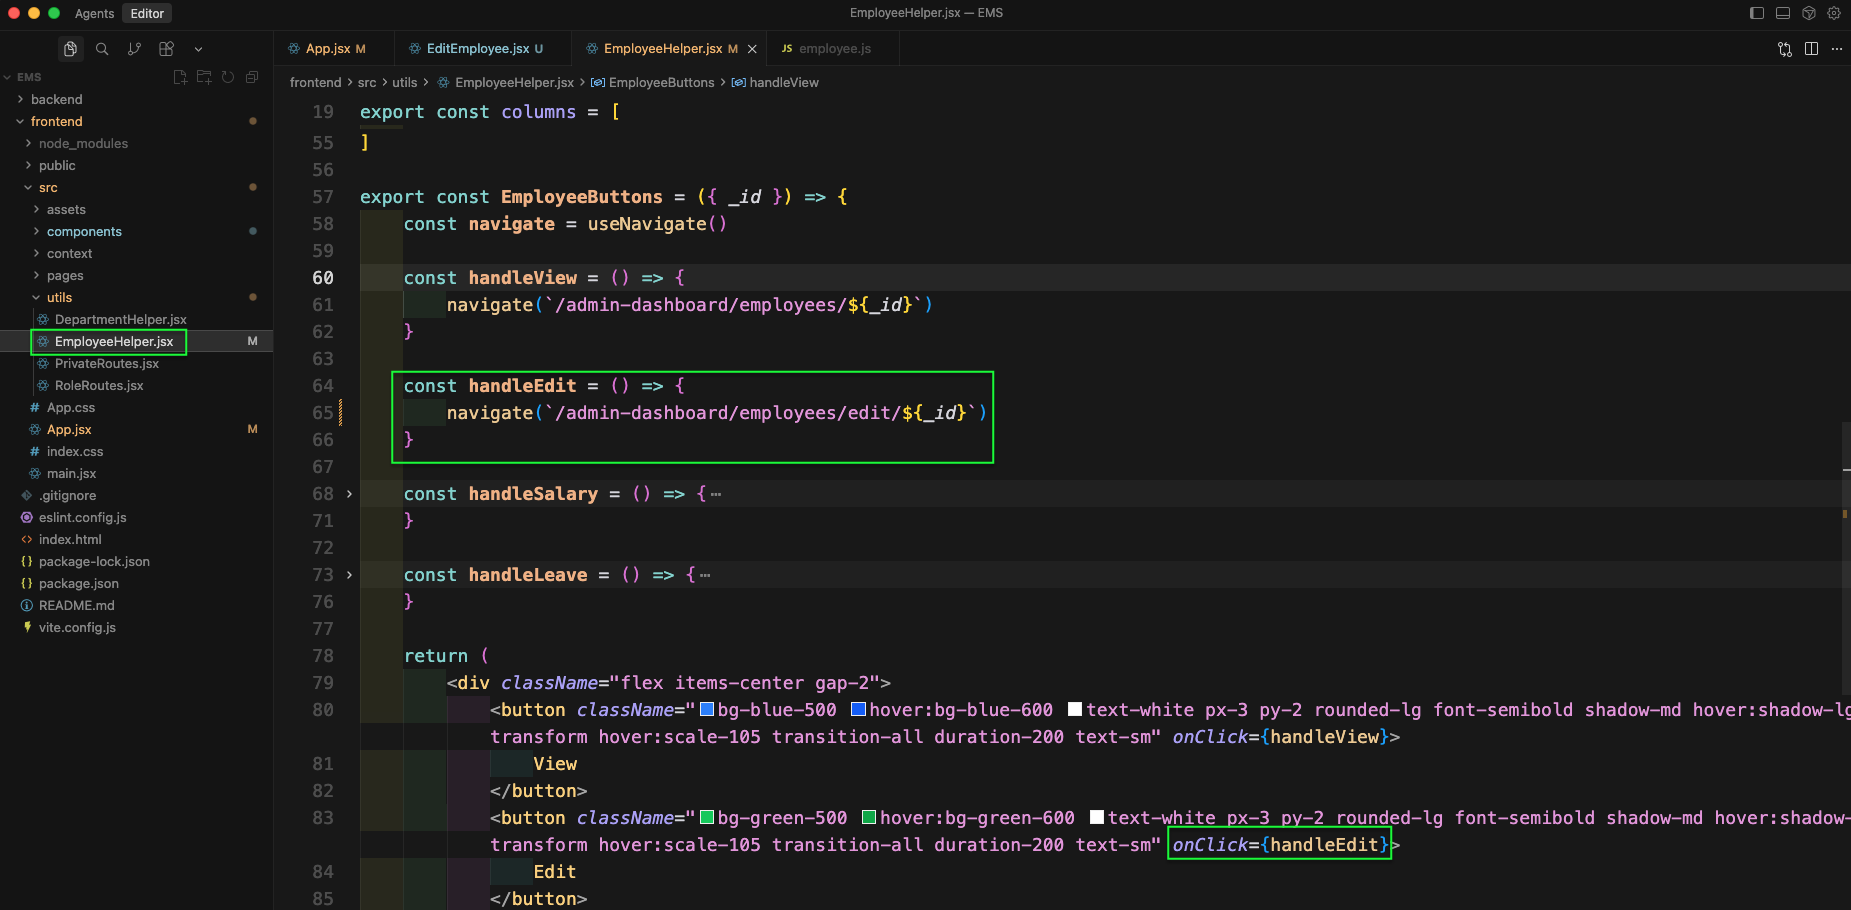This screenshot has height=910, width=1851.
Task: Close the EmployeeHelper.jsx tab
Action: pyautogui.click(x=752, y=49)
